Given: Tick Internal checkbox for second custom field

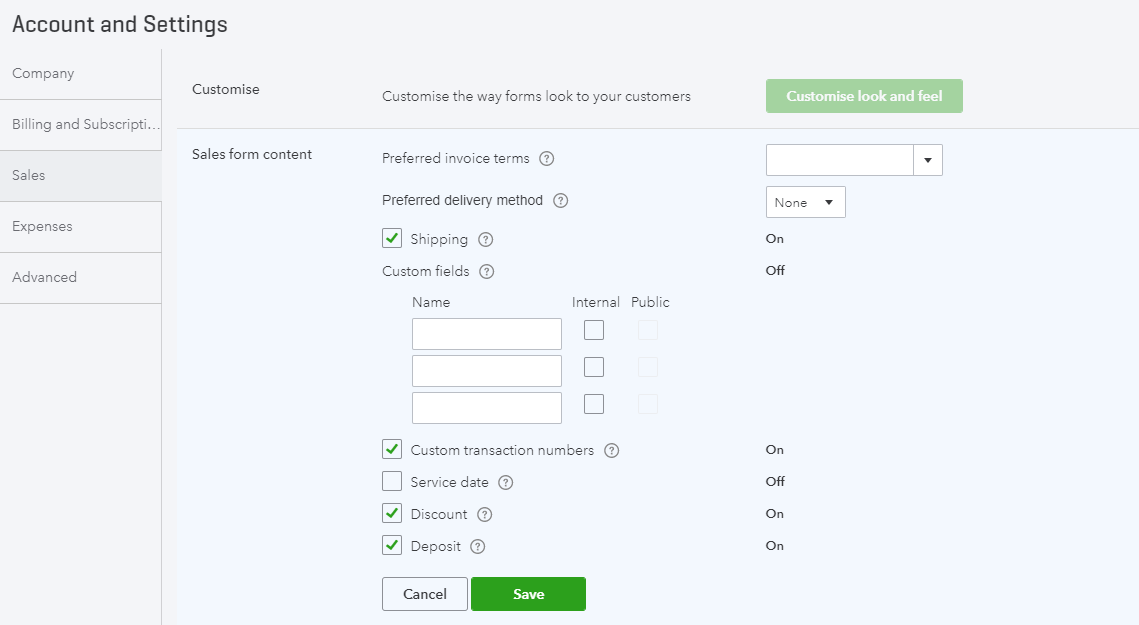Looking at the screenshot, I should (x=593, y=367).
